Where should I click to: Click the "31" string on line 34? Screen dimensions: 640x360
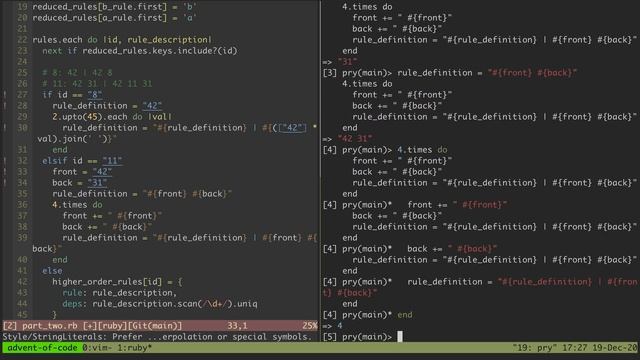[x=98, y=183]
